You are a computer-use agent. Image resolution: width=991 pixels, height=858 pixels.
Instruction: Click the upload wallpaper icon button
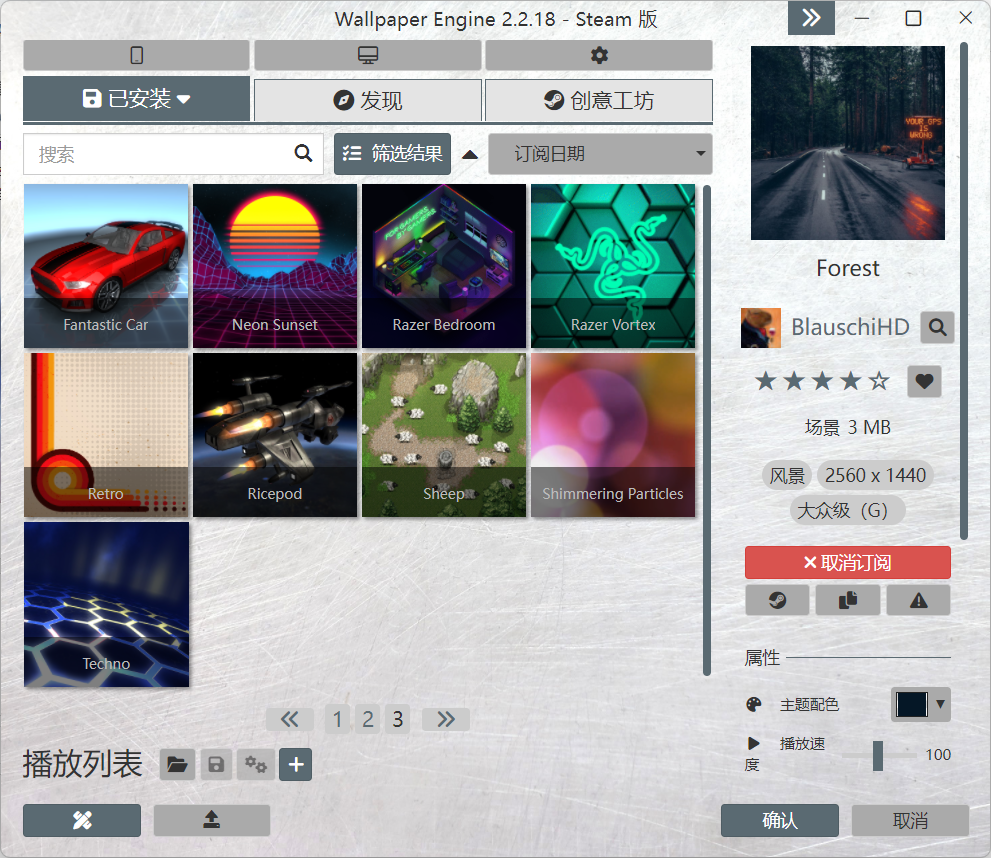tap(211, 820)
